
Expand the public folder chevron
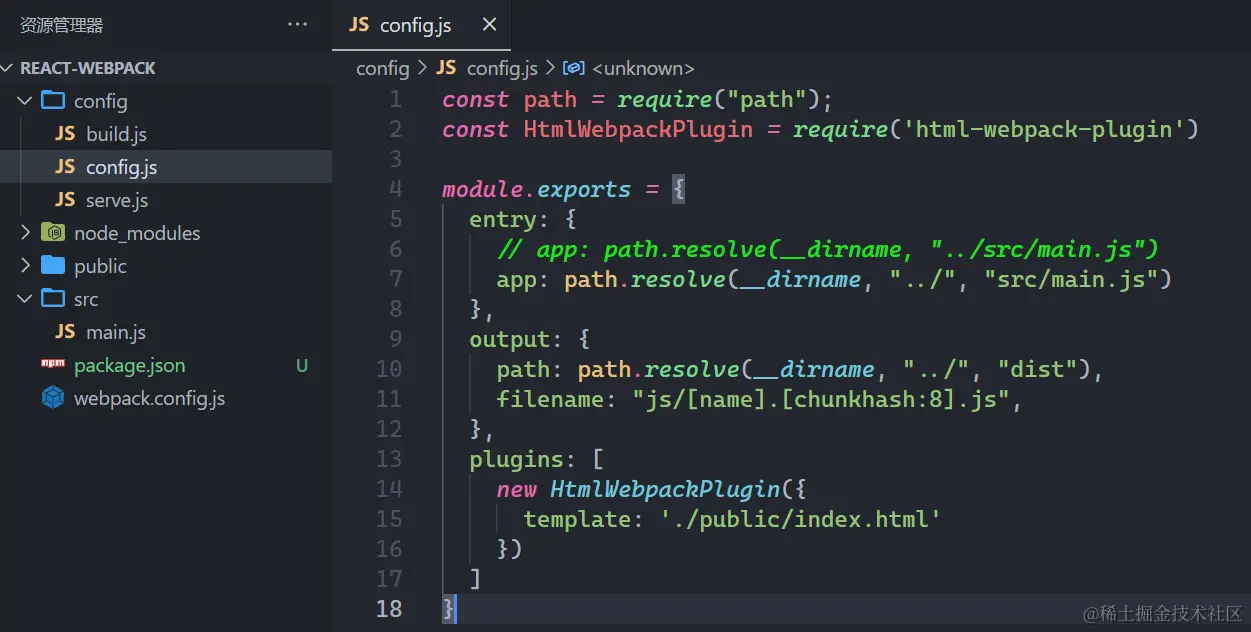click(25, 266)
